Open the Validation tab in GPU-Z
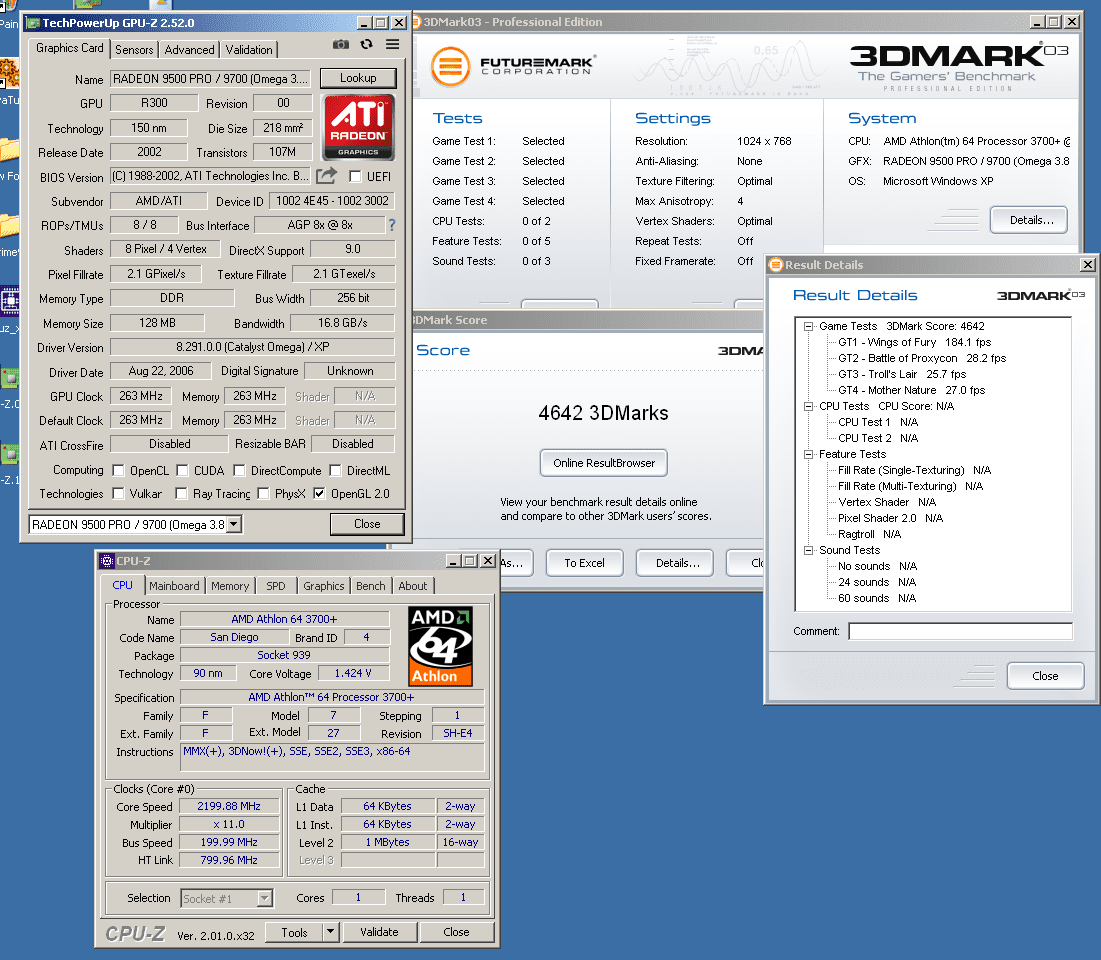Image resolution: width=1101 pixels, height=960 pixels. coord(249,50)
